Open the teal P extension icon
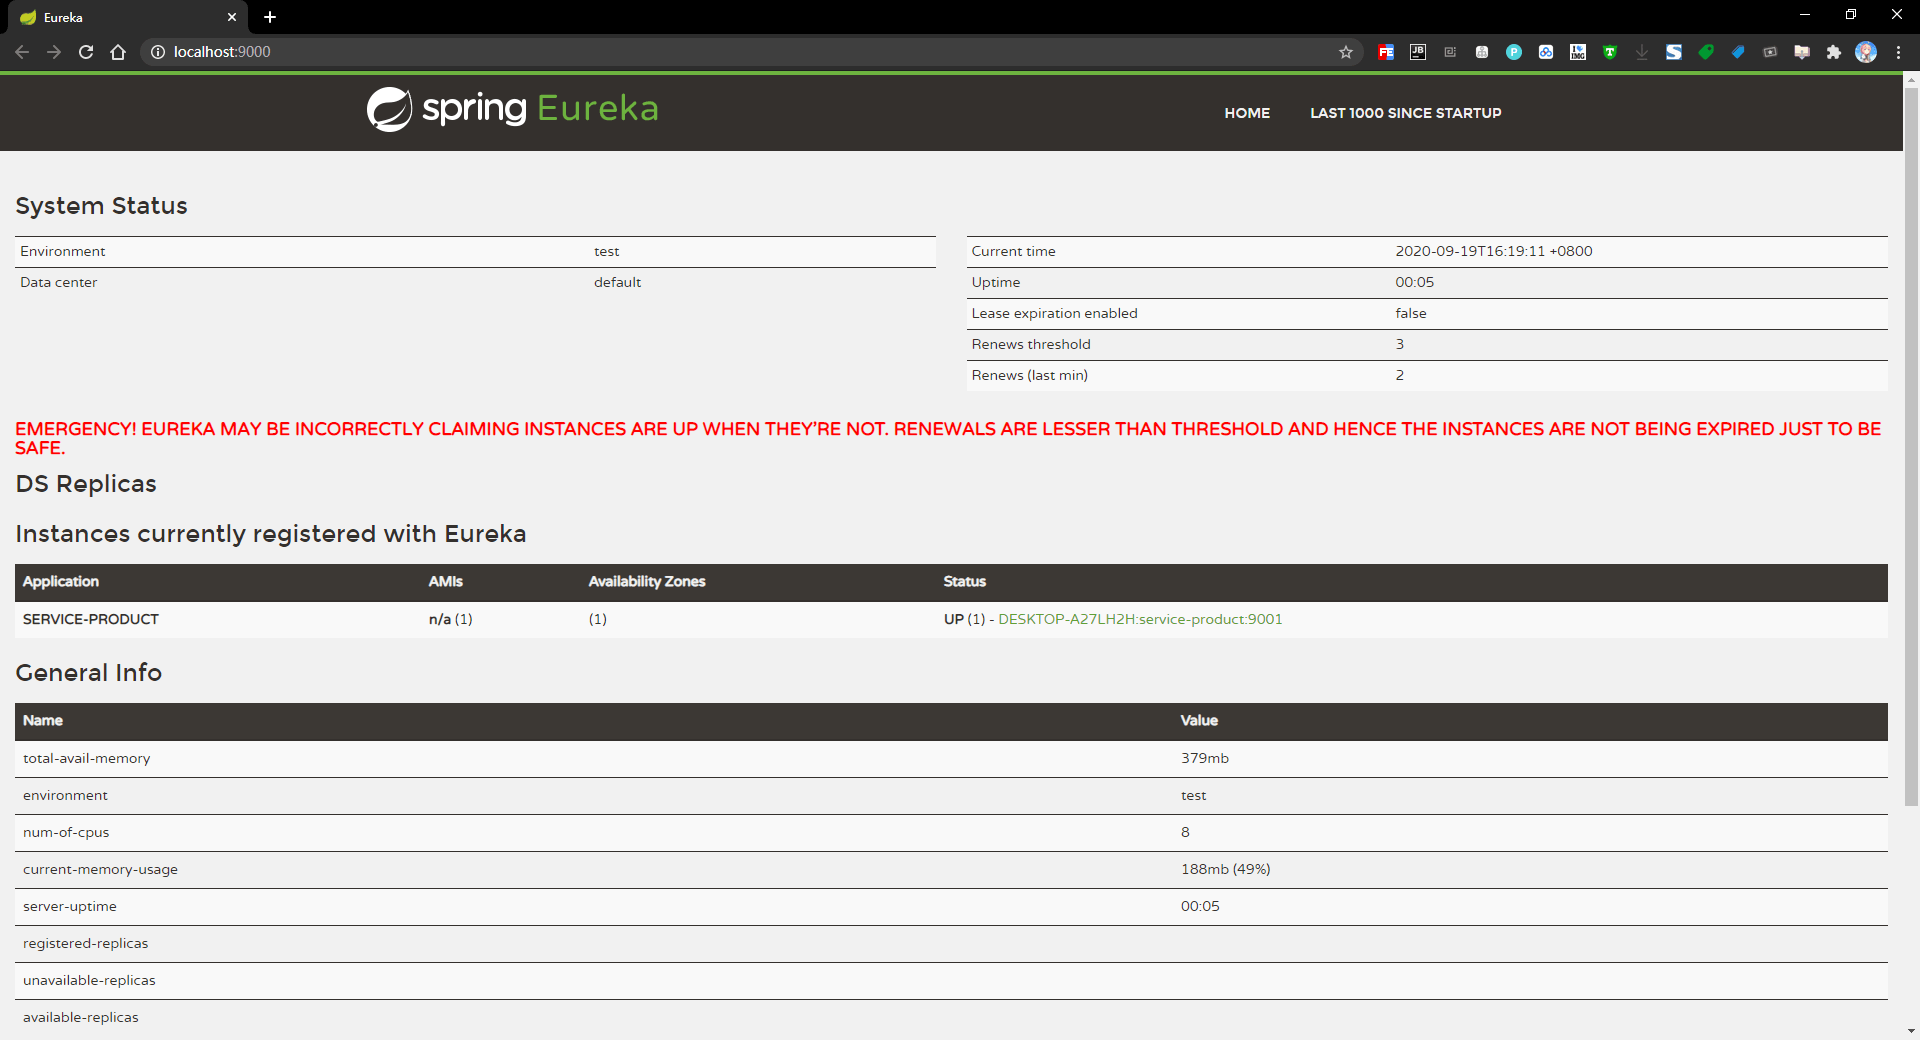 coord(1514,52)
